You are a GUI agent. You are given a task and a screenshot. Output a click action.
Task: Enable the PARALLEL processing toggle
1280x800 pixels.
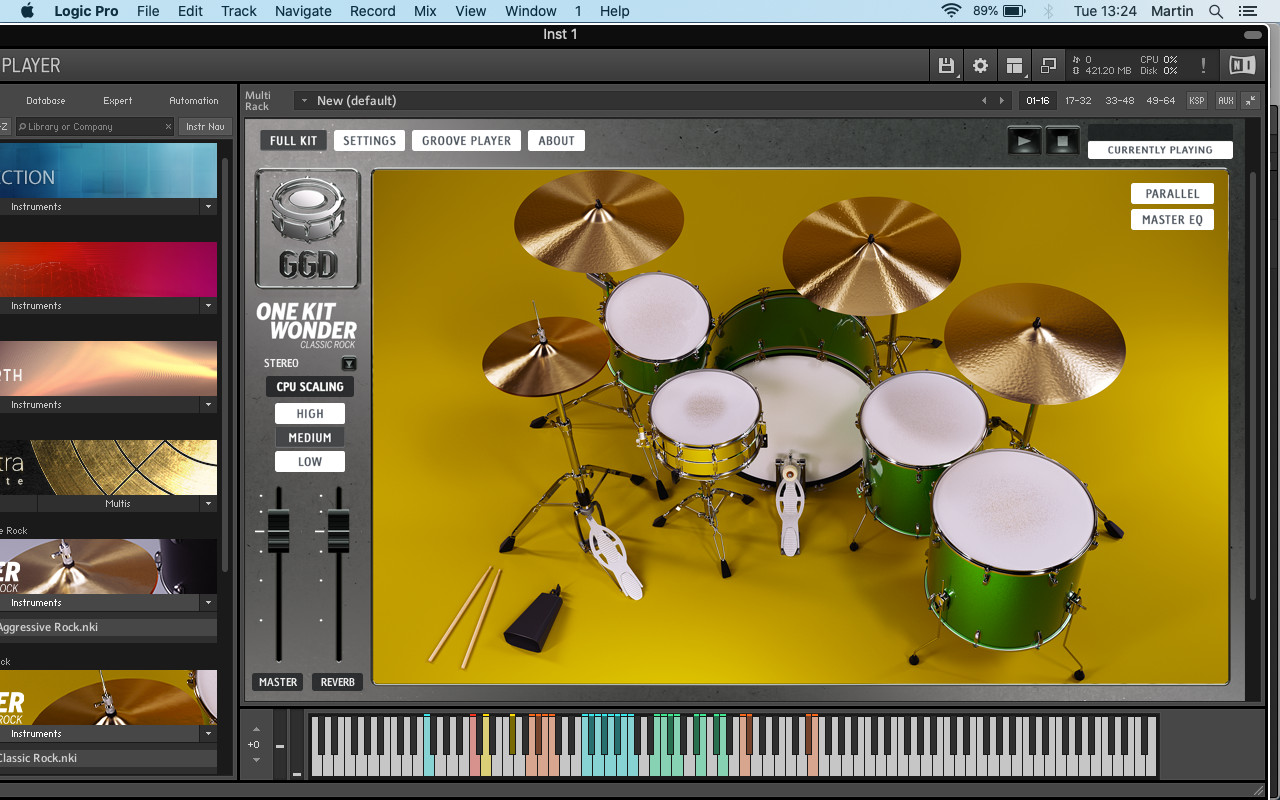pos(1172,193)
